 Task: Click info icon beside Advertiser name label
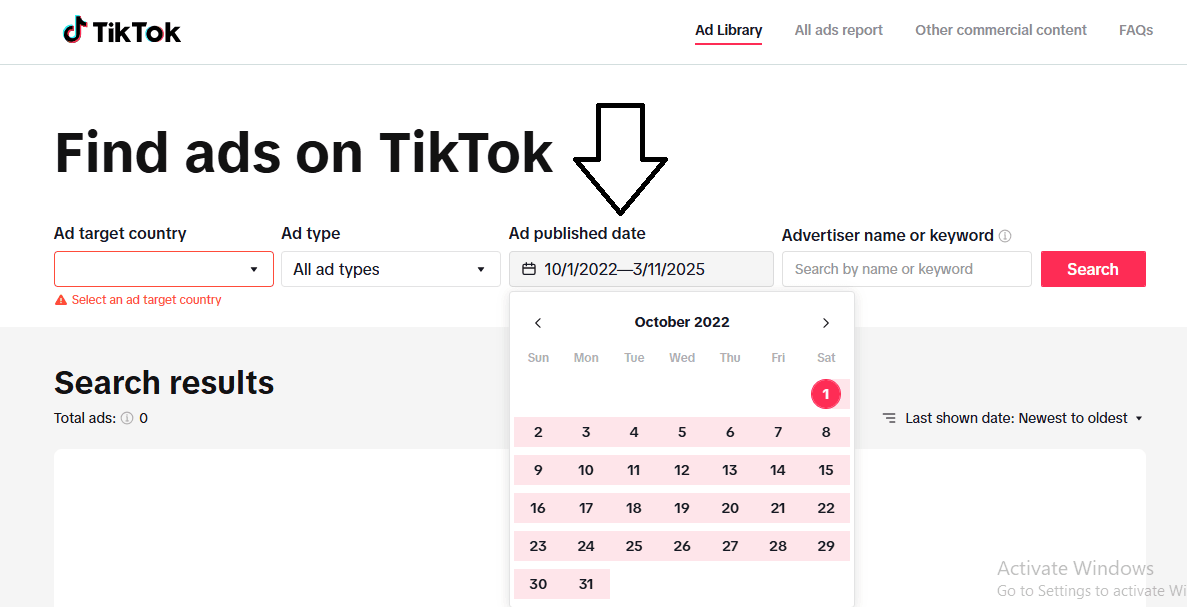point(1005,236)
